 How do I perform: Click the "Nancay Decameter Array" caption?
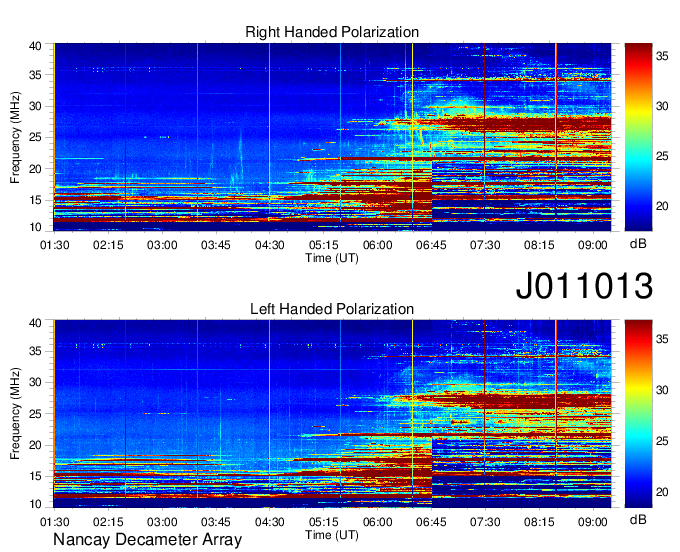(x=147, y=540)
